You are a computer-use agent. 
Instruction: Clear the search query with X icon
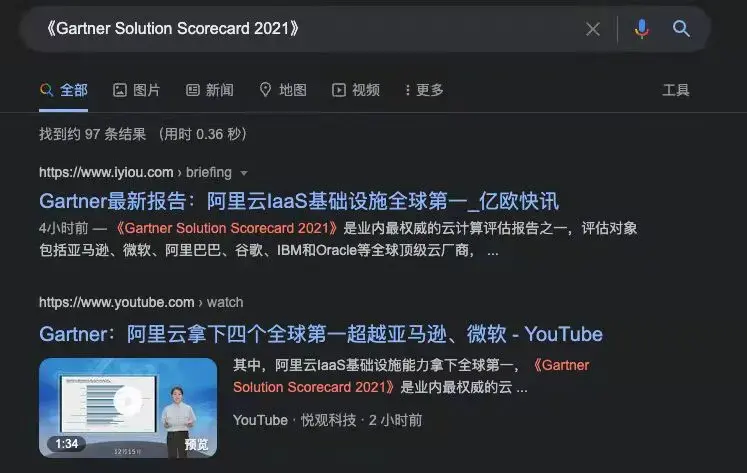click(x=593, y=29)
